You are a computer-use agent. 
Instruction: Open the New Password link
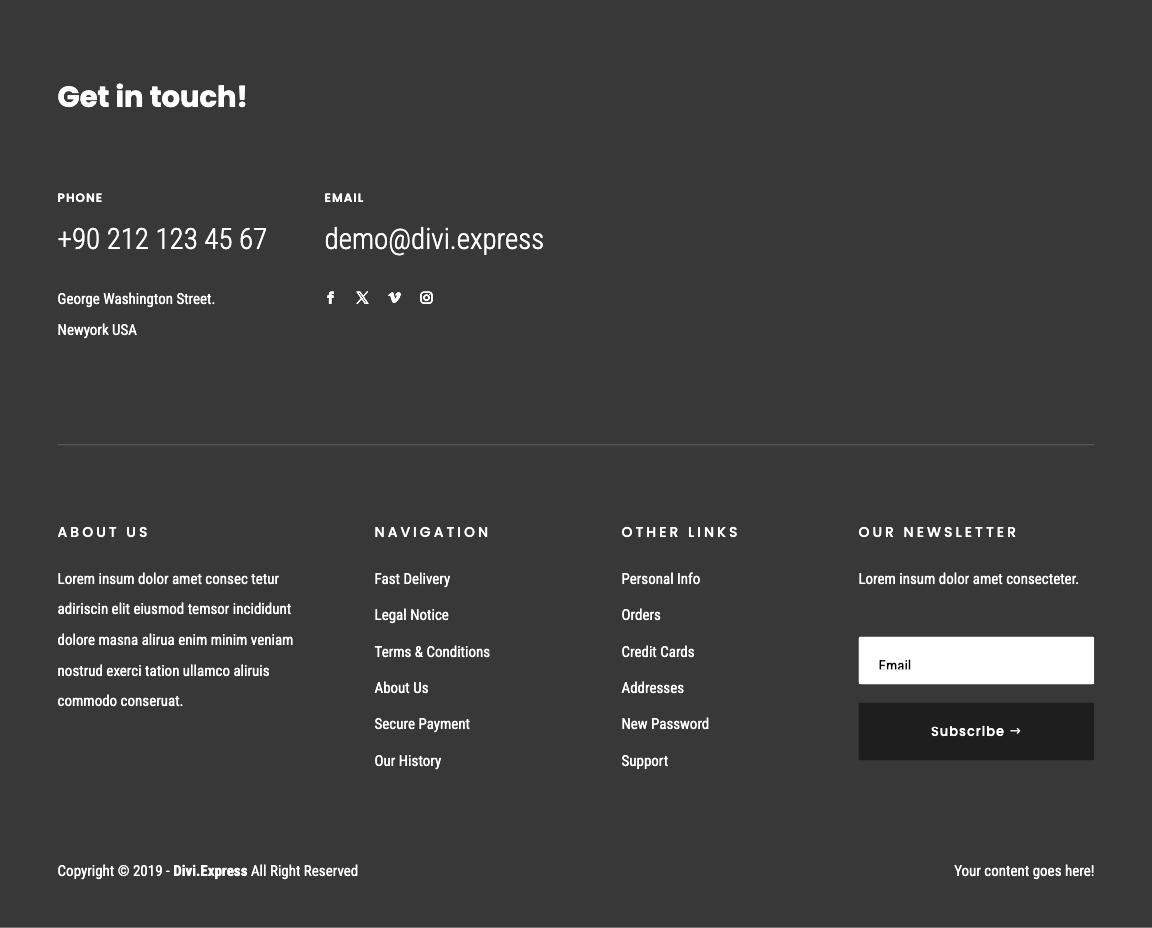[x=665, y=724]
